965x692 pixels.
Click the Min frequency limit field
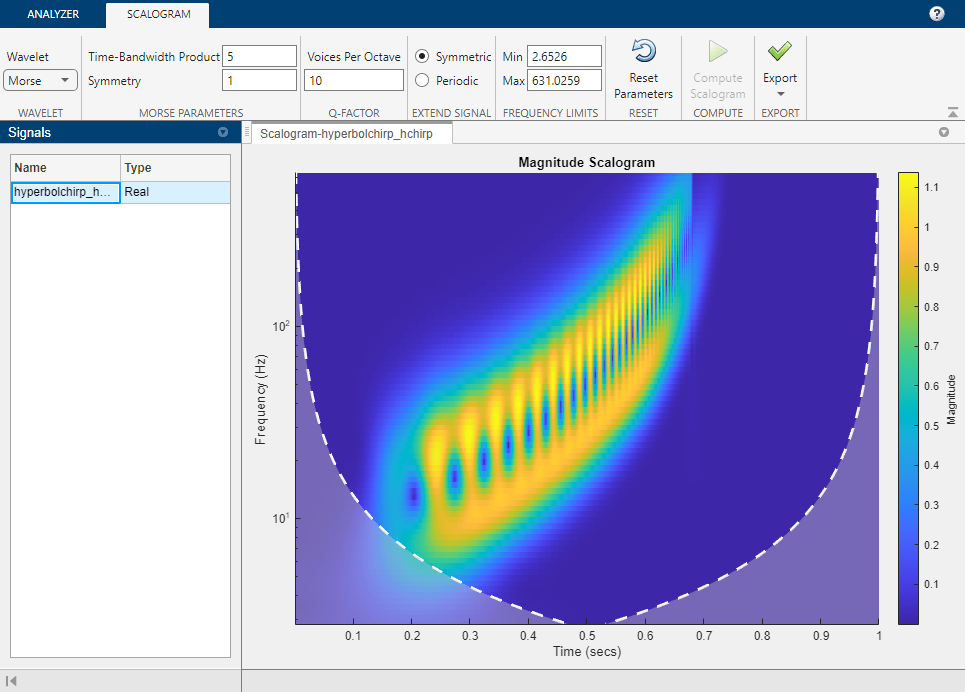[x=564, y=57]
